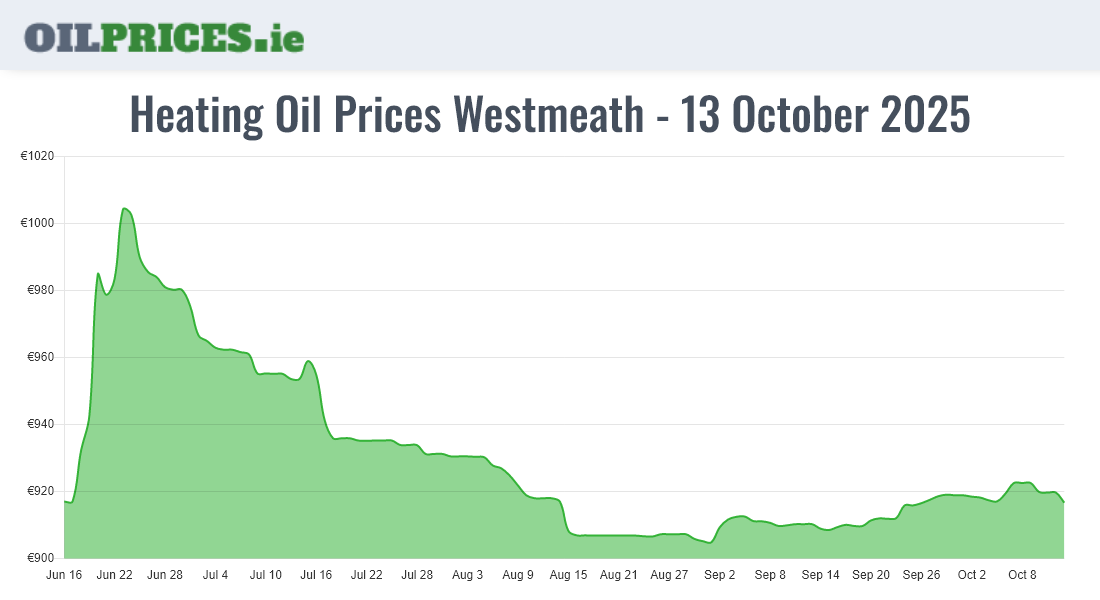Click the Oct 2 x-axis label
Screen dimensions: 1100x600
(x=971, y=575)
